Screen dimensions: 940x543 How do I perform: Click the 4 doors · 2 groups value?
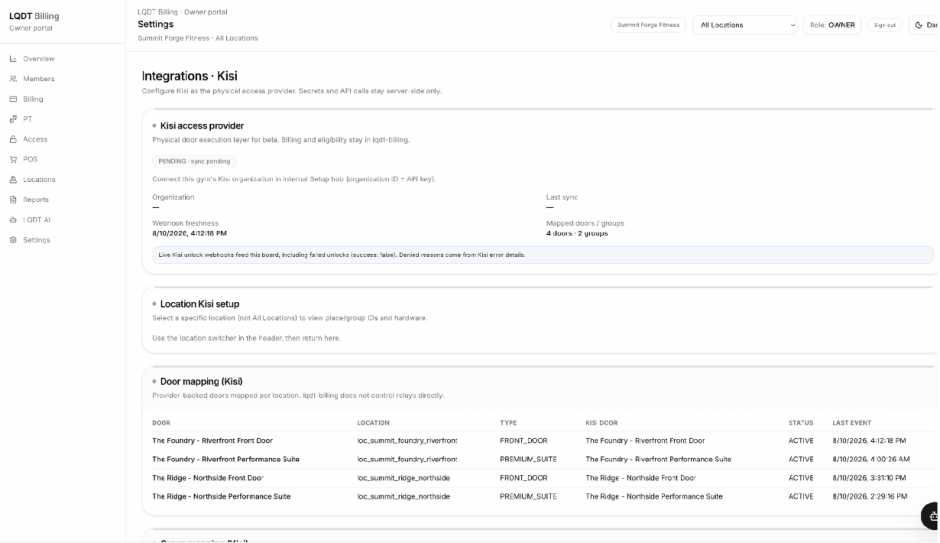click(x=577, y=233)
